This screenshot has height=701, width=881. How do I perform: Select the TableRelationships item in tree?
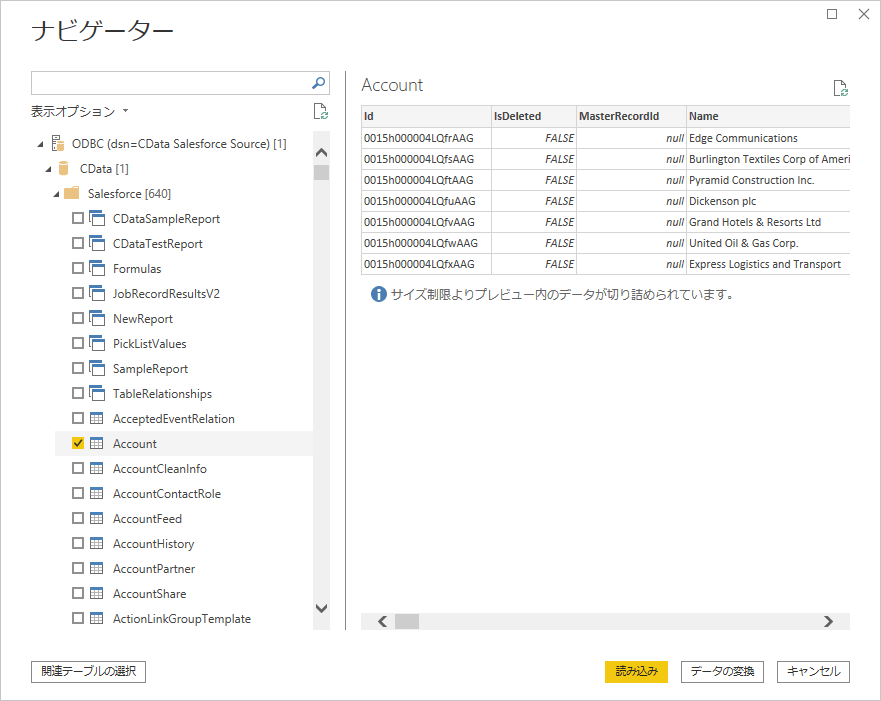[x=162, y=394]
